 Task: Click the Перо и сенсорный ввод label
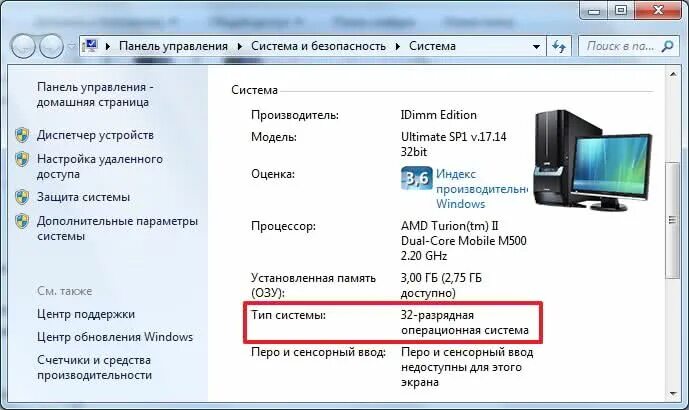coord(319,352)
